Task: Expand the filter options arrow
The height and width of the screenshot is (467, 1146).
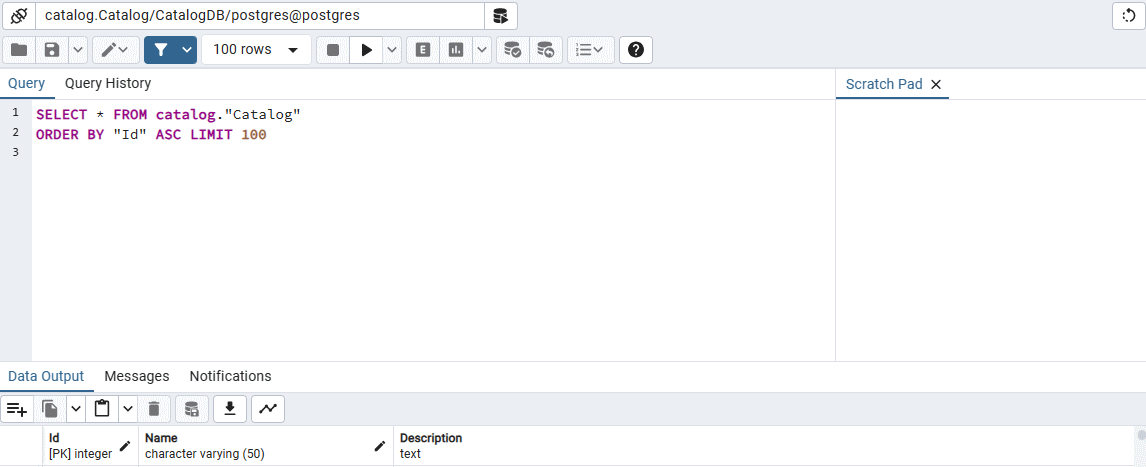Action: click(188, 50)
